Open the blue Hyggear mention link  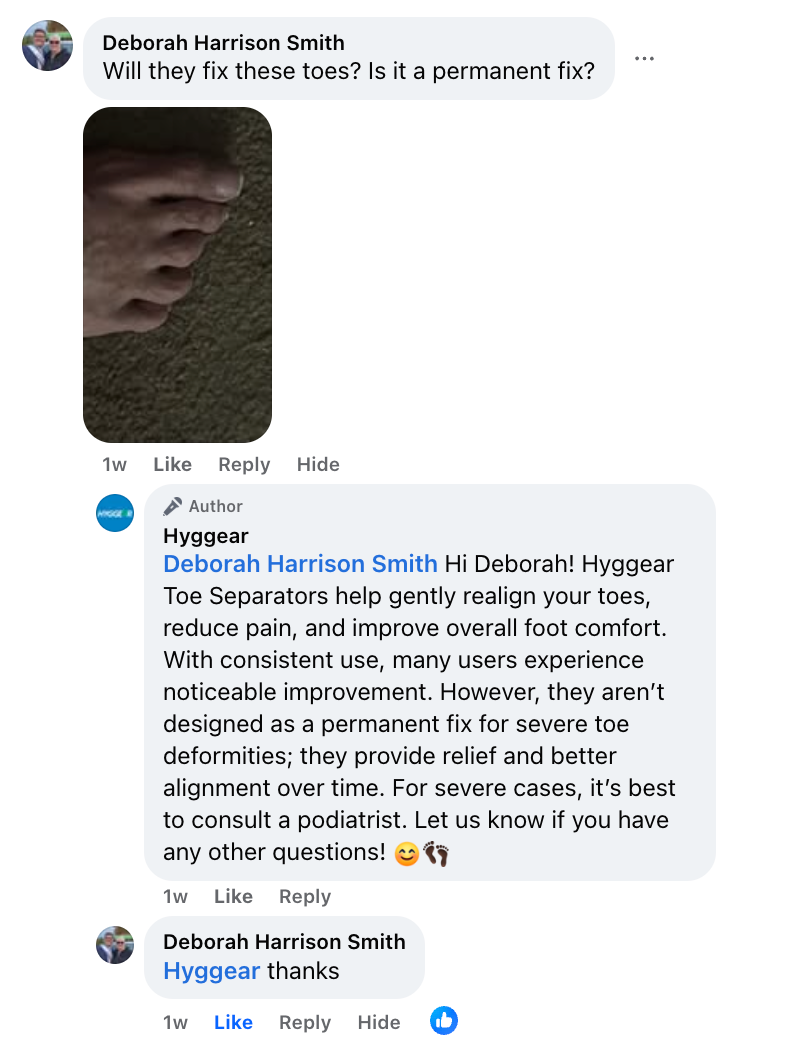pos(212,971)
